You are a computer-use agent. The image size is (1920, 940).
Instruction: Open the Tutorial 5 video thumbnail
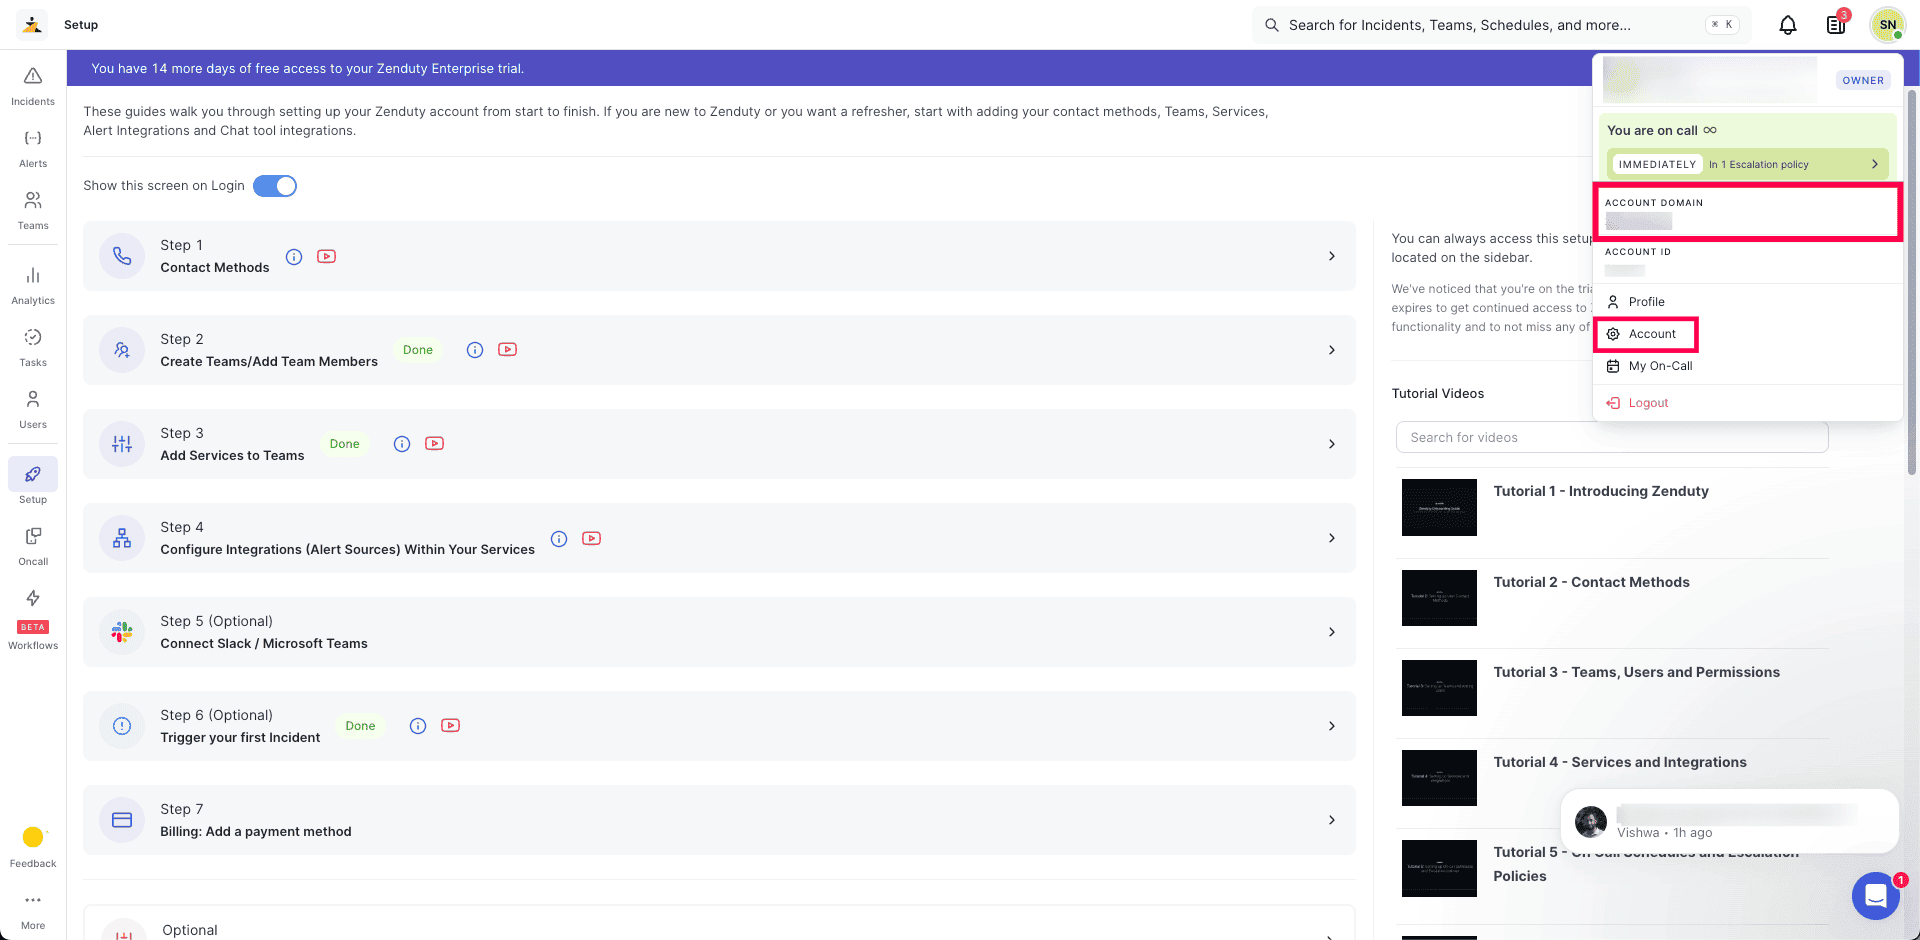coord(1439,868)
